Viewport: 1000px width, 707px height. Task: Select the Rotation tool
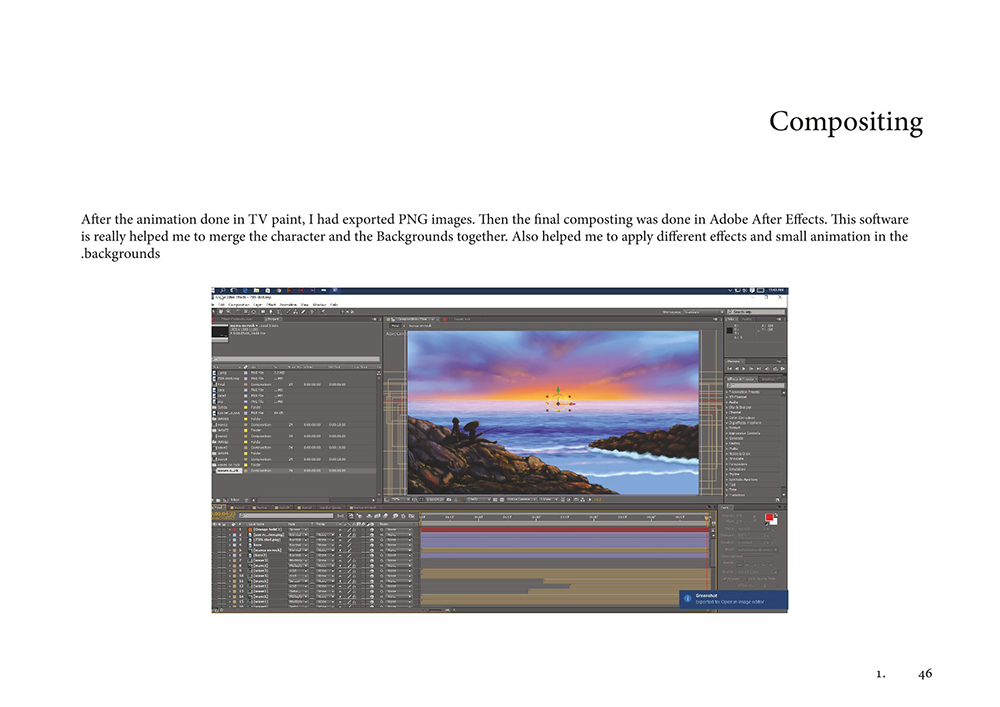tap(238, 311)
